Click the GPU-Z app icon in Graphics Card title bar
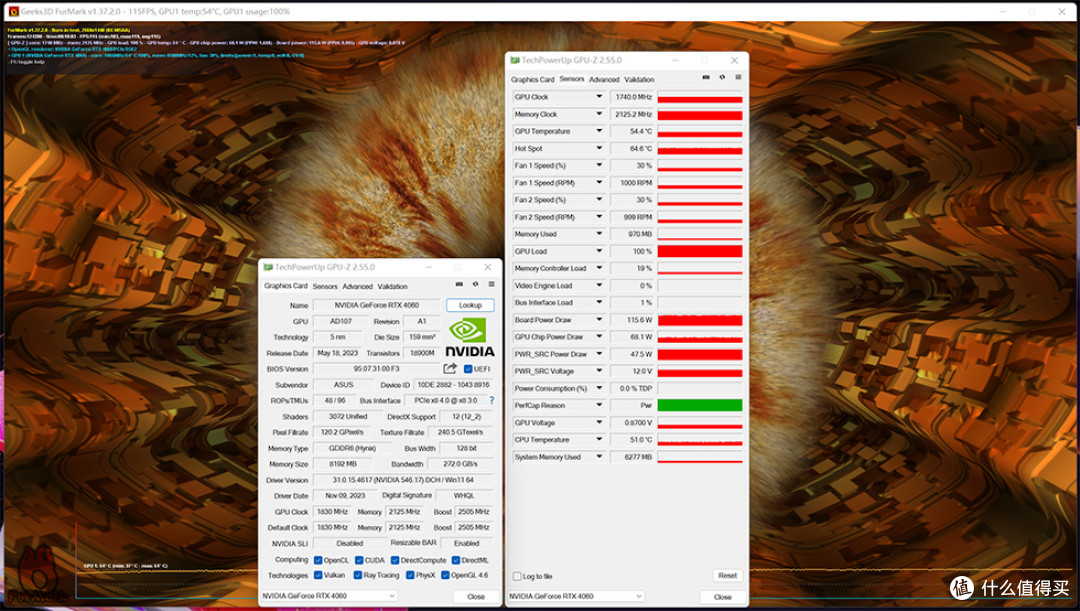 coord(267,267)
